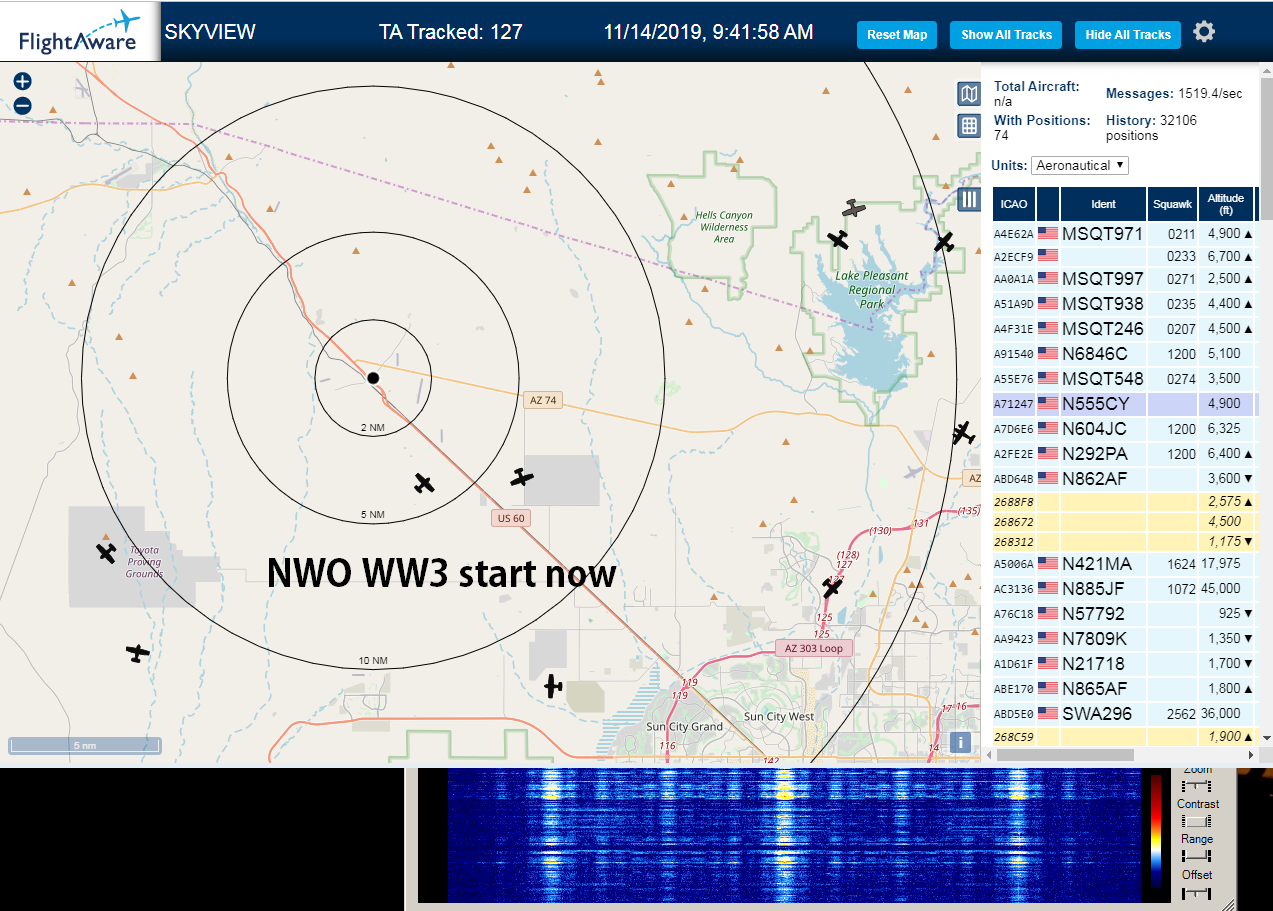Select the small light-purple aircraft icon
This screenshot has height=911, width=1273.
tap(912, 472)
